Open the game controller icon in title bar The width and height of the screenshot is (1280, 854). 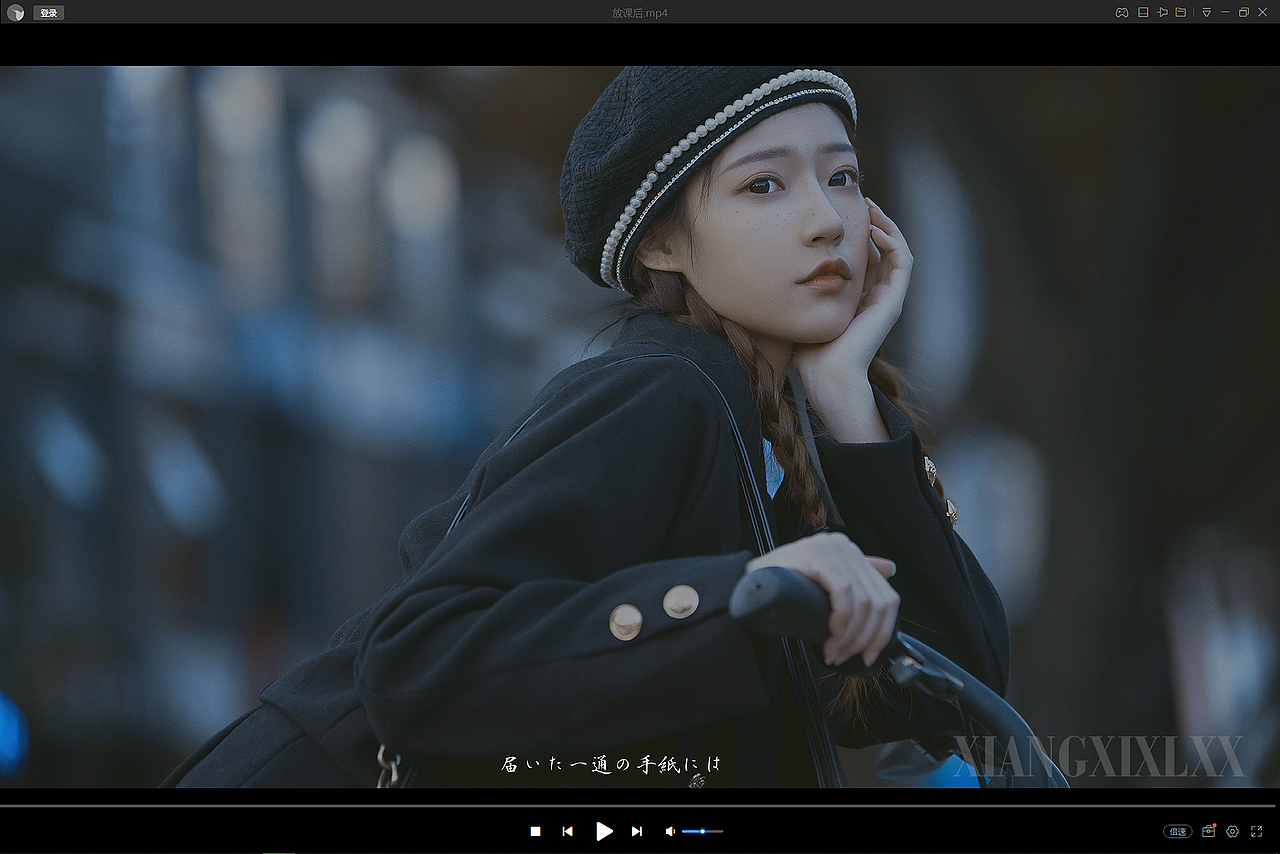click(x=1122, y=12)
